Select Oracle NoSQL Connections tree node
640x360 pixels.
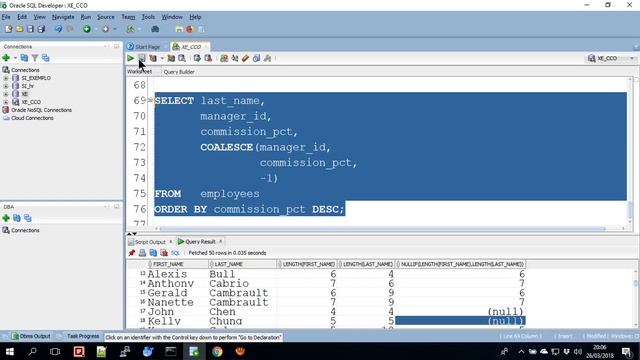pos(41,110)
